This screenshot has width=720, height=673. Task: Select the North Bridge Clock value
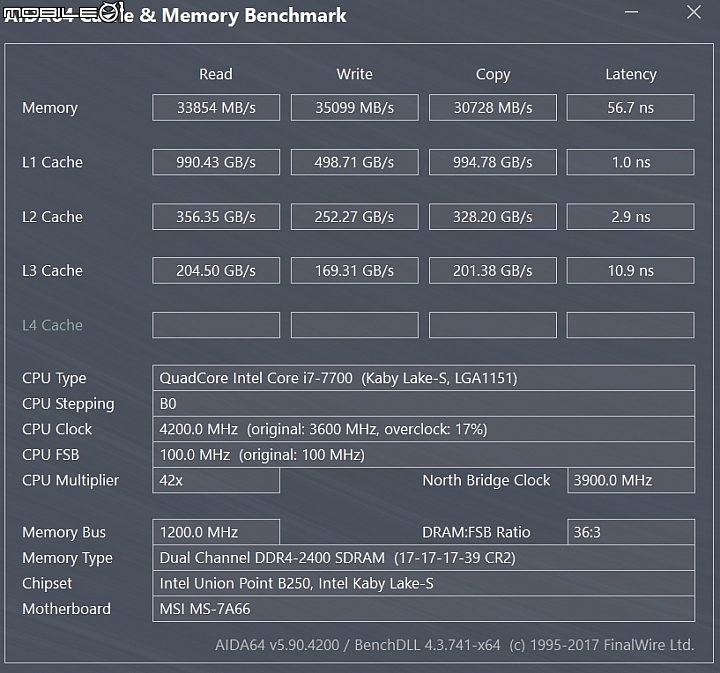631,480
